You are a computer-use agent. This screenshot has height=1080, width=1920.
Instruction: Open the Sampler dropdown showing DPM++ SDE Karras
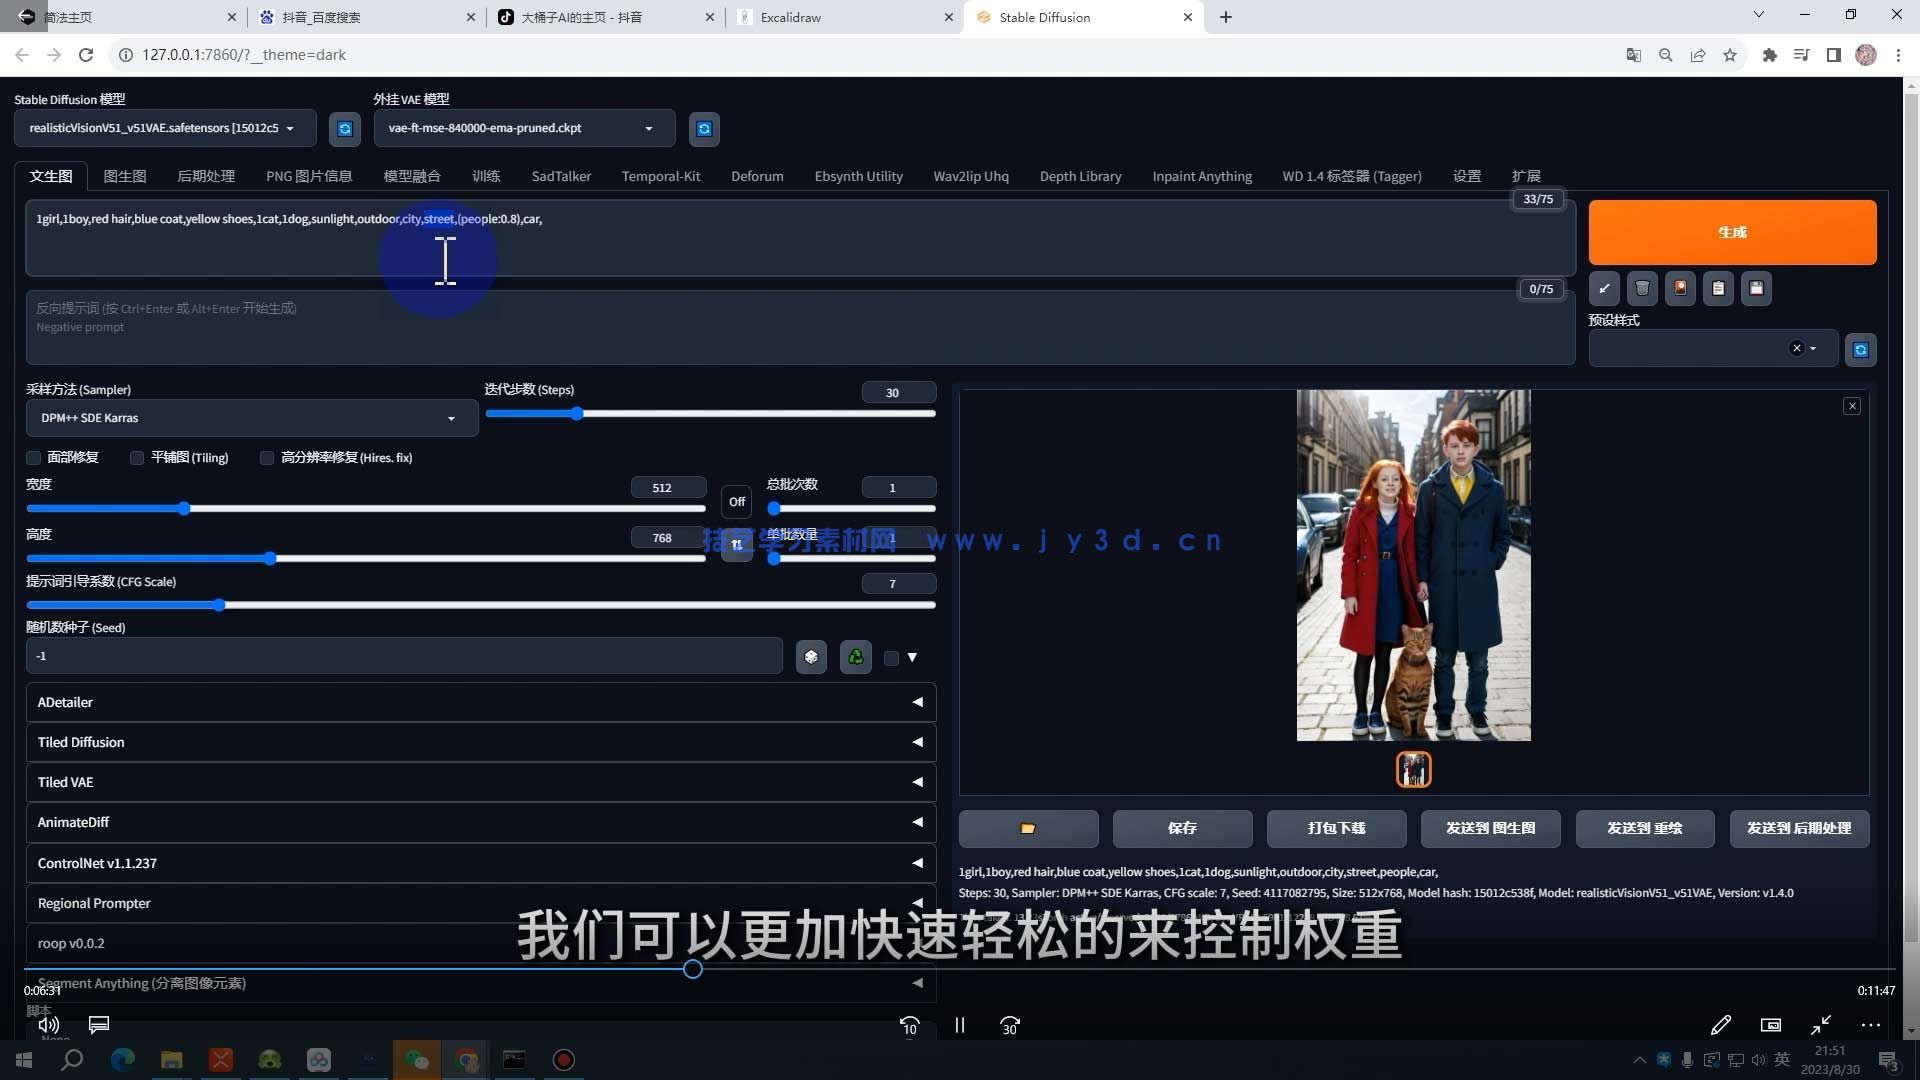tap(250, 417)
